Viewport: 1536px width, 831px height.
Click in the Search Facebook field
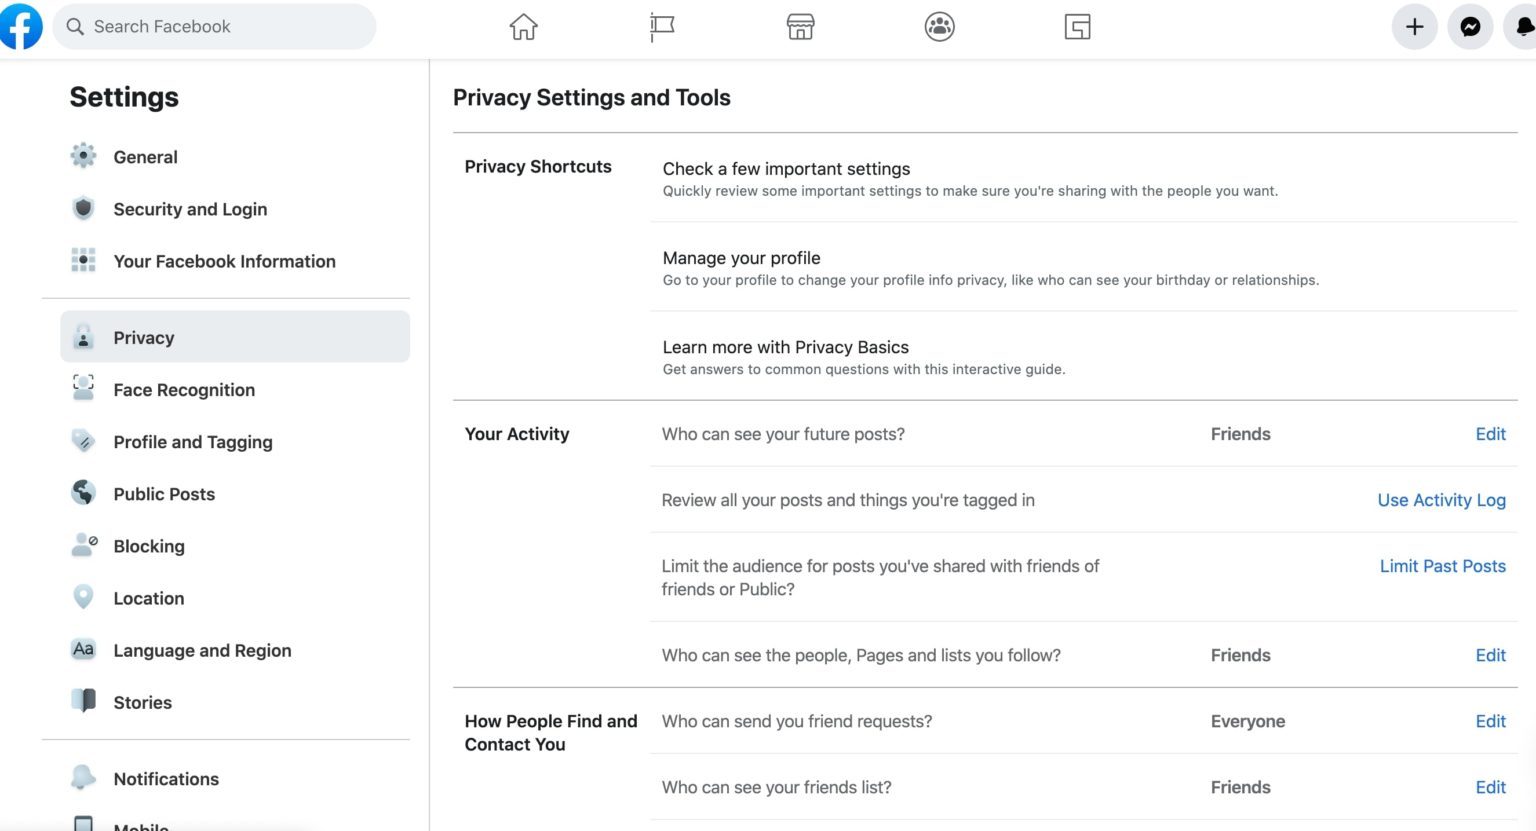220,27
